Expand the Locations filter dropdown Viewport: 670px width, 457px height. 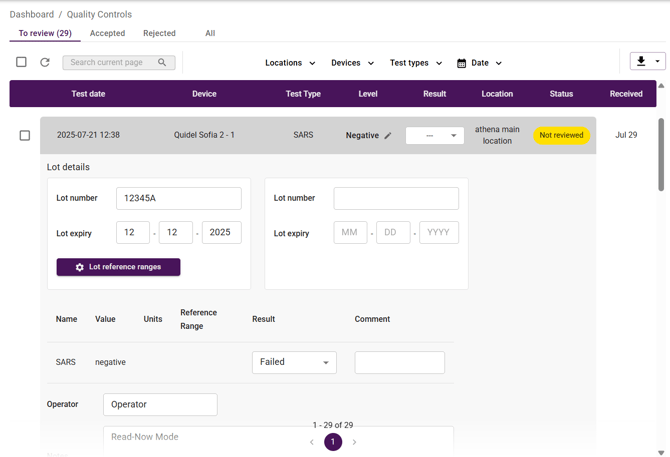point(290,63)
